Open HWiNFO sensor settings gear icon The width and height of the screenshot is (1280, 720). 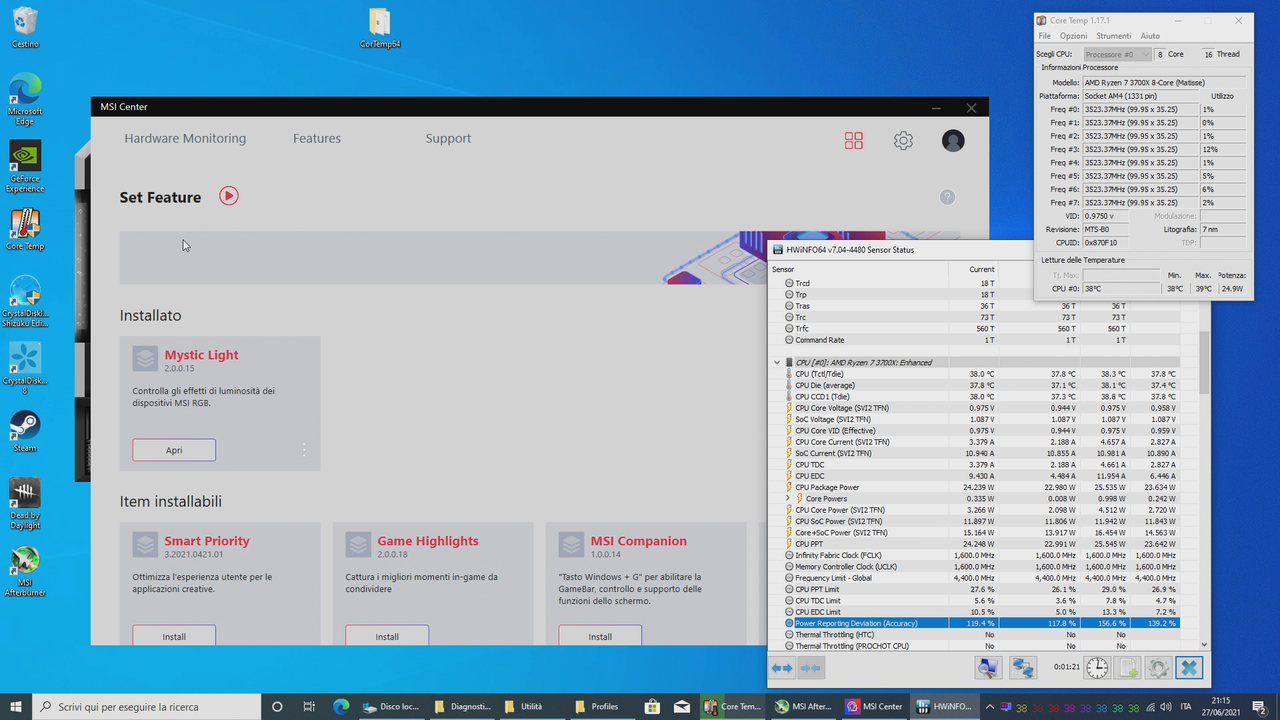(1158, 667)
